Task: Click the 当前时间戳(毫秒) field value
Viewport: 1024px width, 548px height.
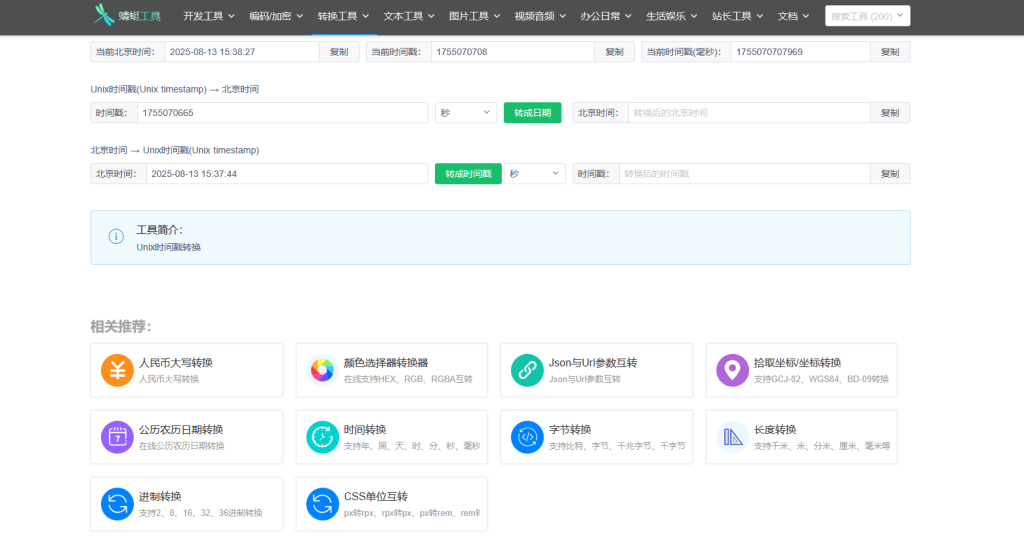Action: pos(800,52)
